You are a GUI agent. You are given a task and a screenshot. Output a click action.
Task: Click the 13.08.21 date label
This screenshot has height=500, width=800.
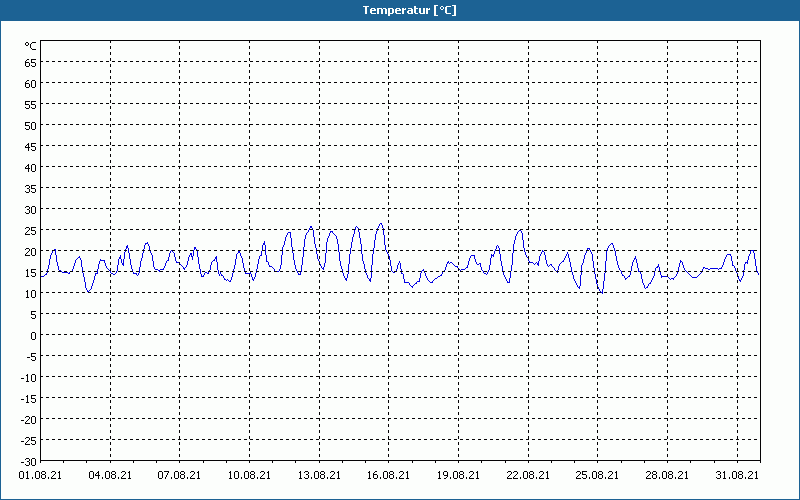(x=319, y=475)
